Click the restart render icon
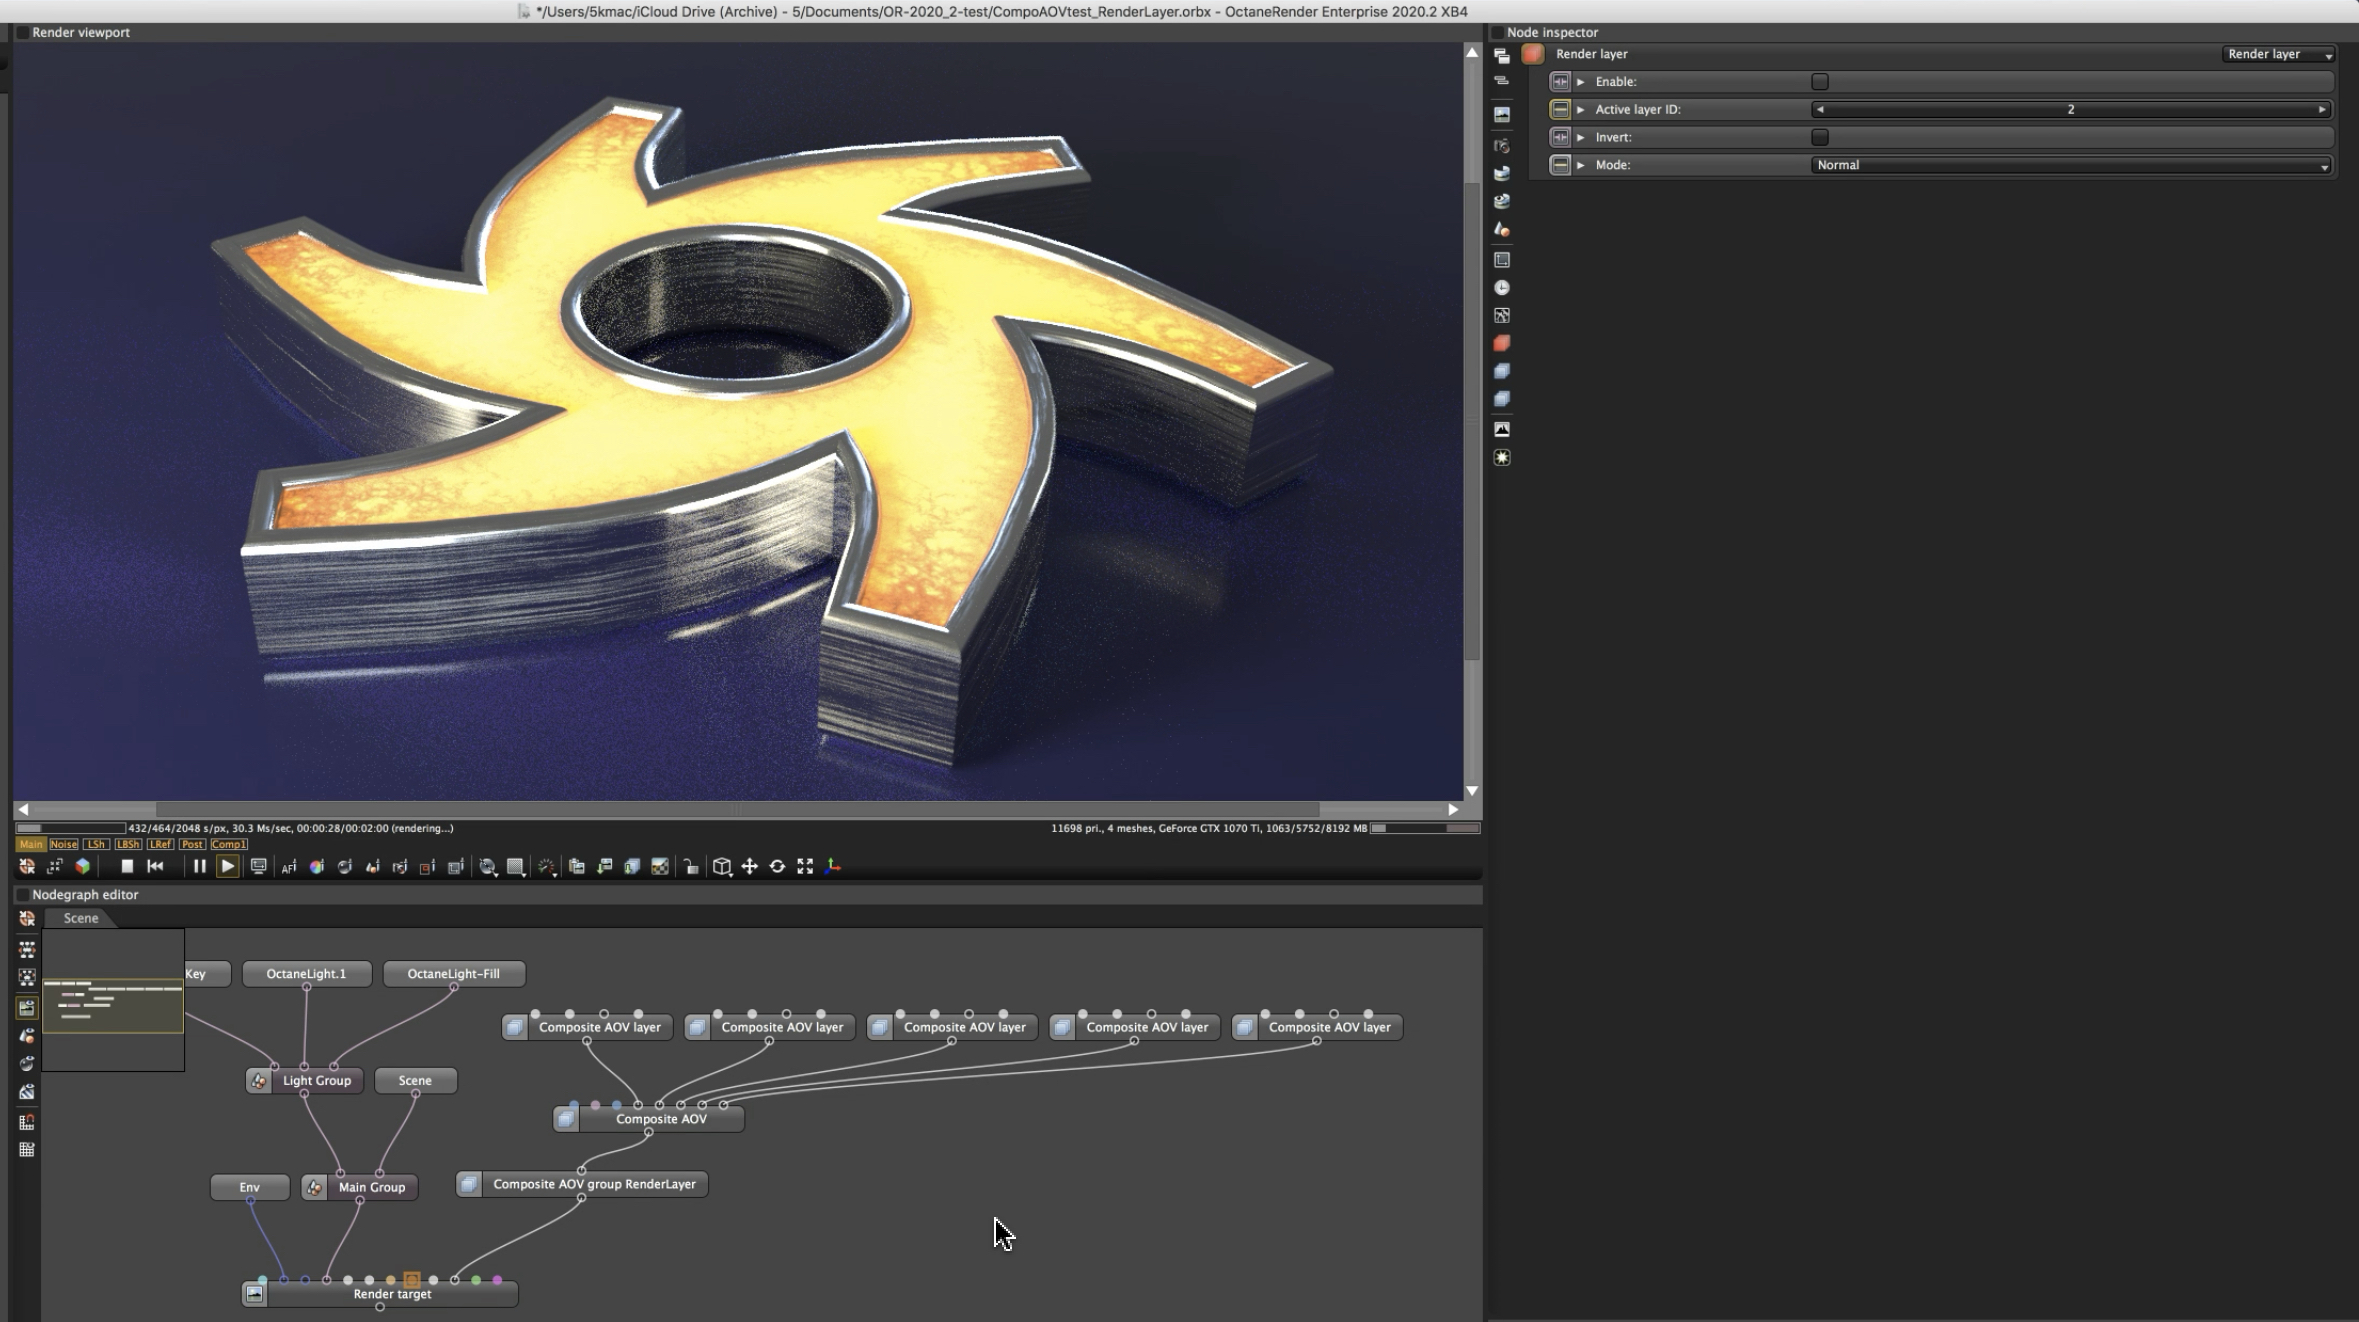This screenshot has height=1322, width=2359. tap(155, 867)
